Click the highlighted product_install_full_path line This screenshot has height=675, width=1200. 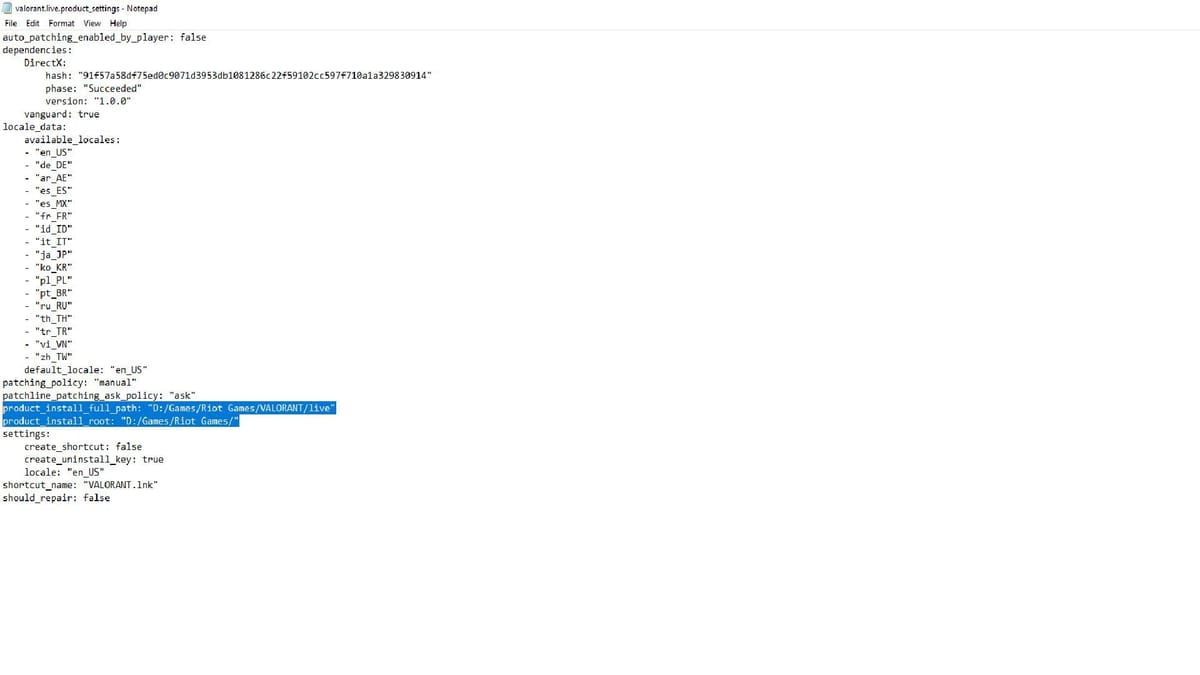[169, 408]
